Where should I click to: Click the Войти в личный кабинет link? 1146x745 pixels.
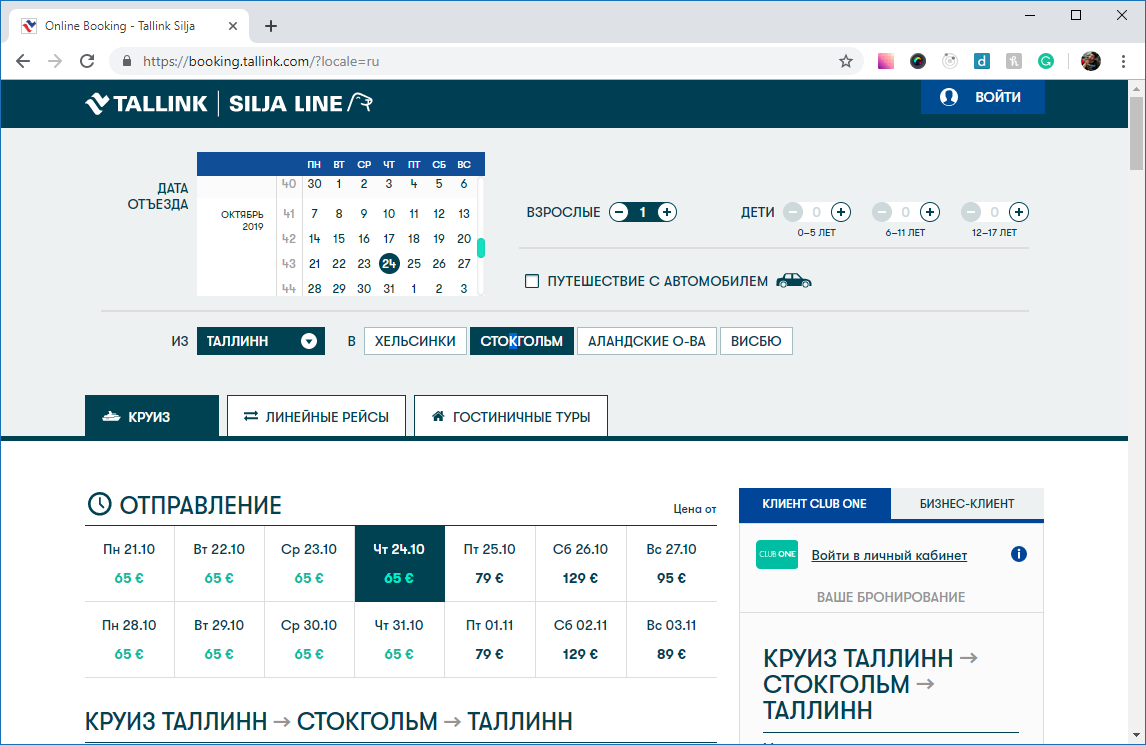click(x=889, y=556)
